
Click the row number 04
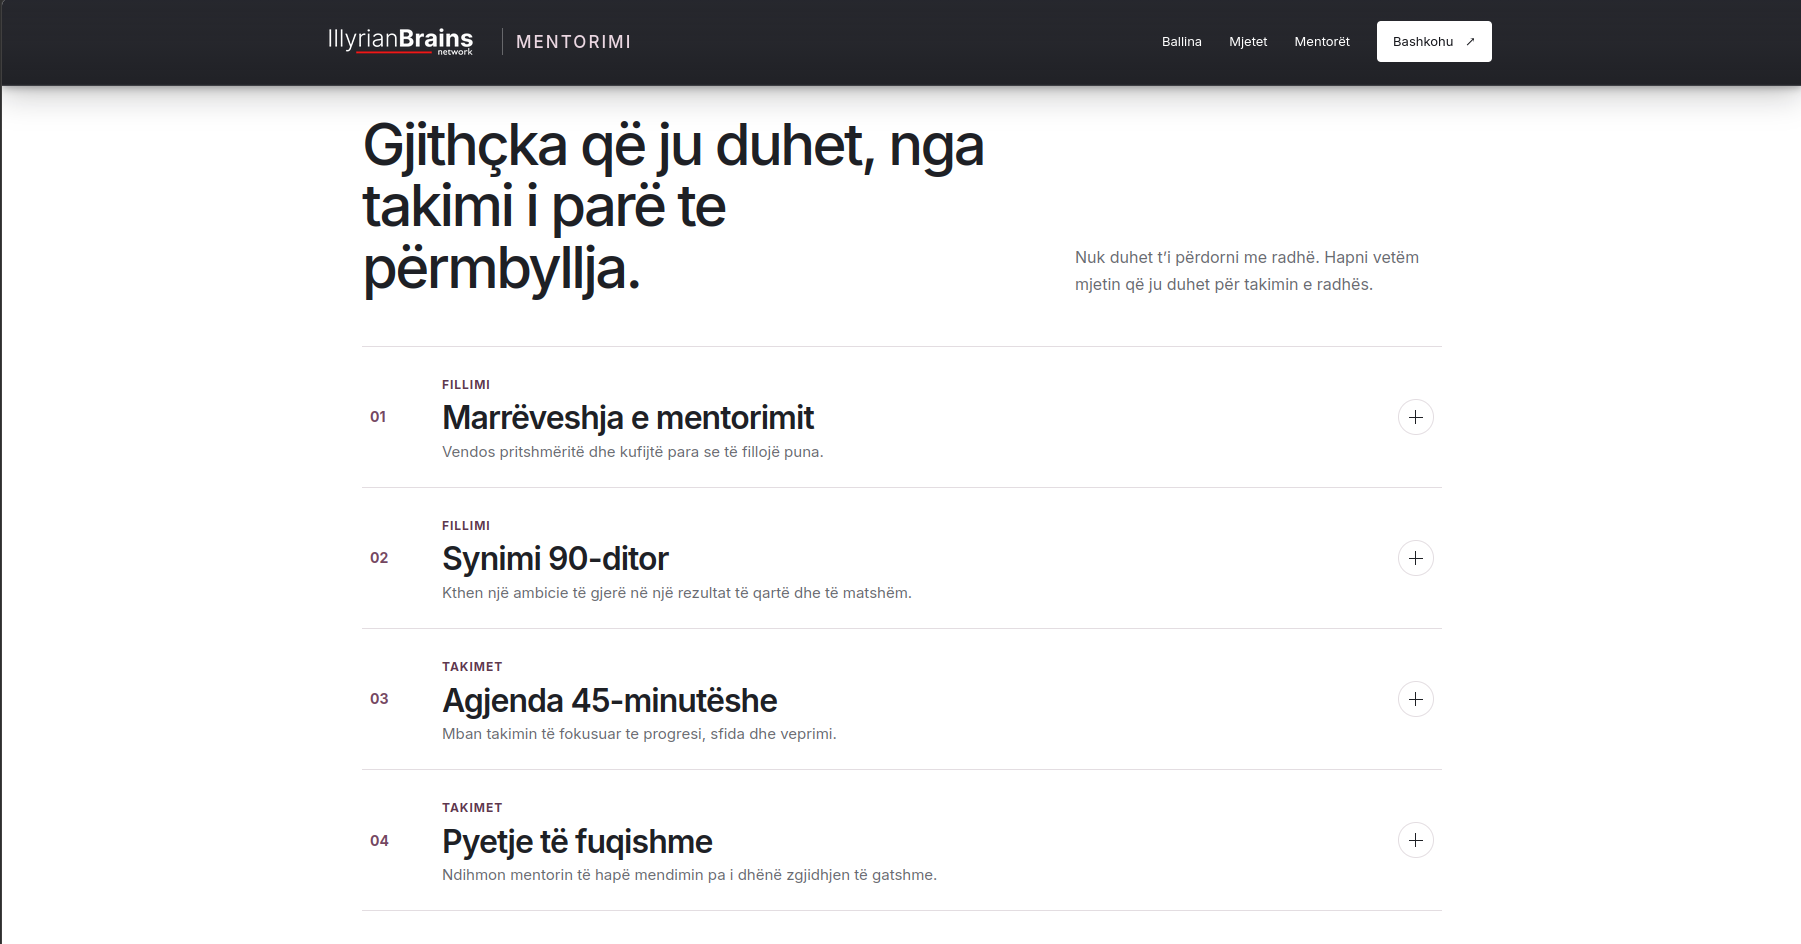pos(379,841)
